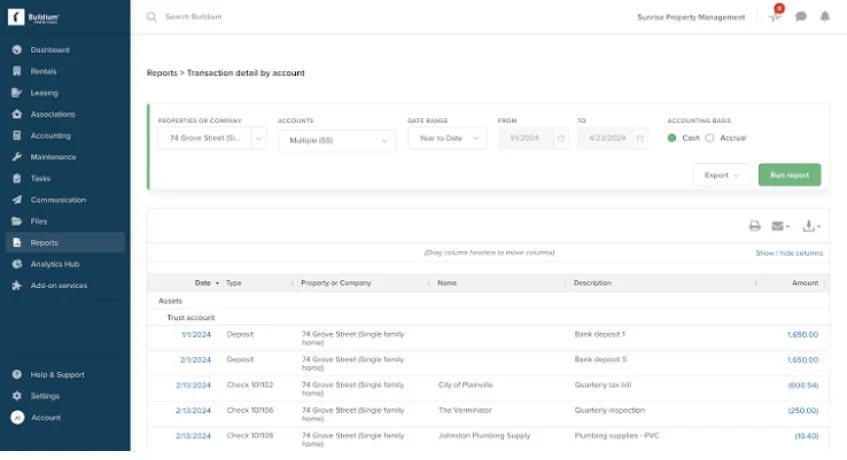Image resolution: width=847 pixels, height=460 pixels.
Task: Select the Accrual accounting basis
Action: (x=710, y=138)
